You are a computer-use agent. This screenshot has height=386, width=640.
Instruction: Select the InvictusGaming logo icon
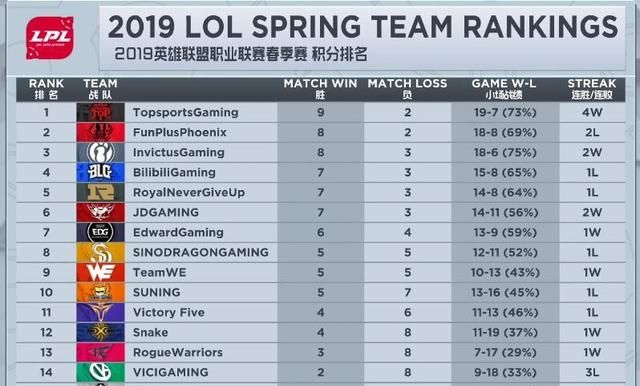100,152
